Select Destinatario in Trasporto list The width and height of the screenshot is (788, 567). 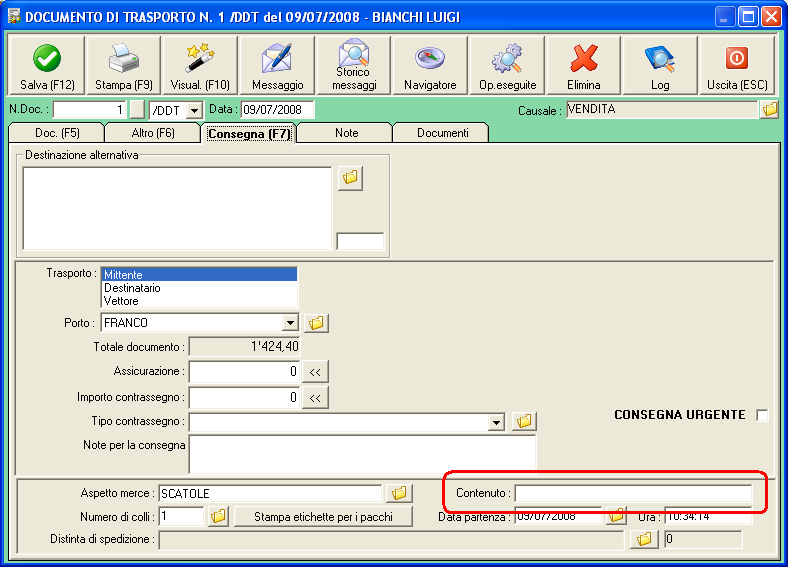(x=200, y=288)
